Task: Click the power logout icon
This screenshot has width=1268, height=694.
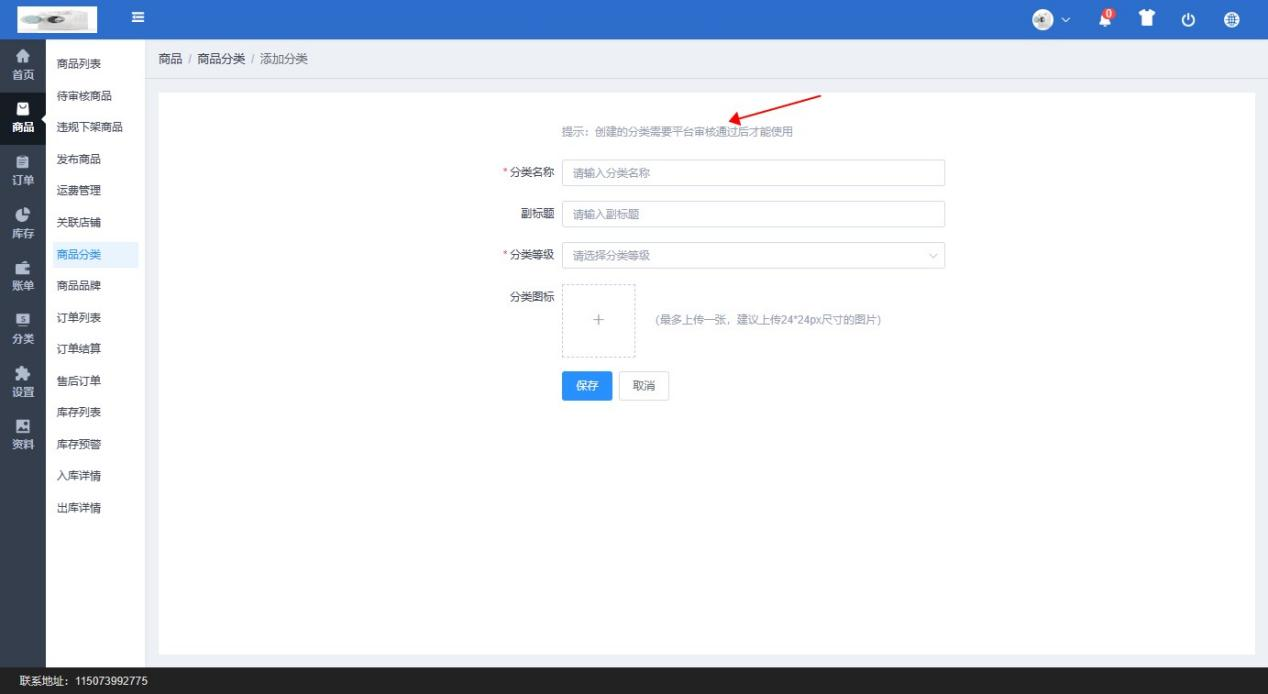Action: coord(1189,20)
